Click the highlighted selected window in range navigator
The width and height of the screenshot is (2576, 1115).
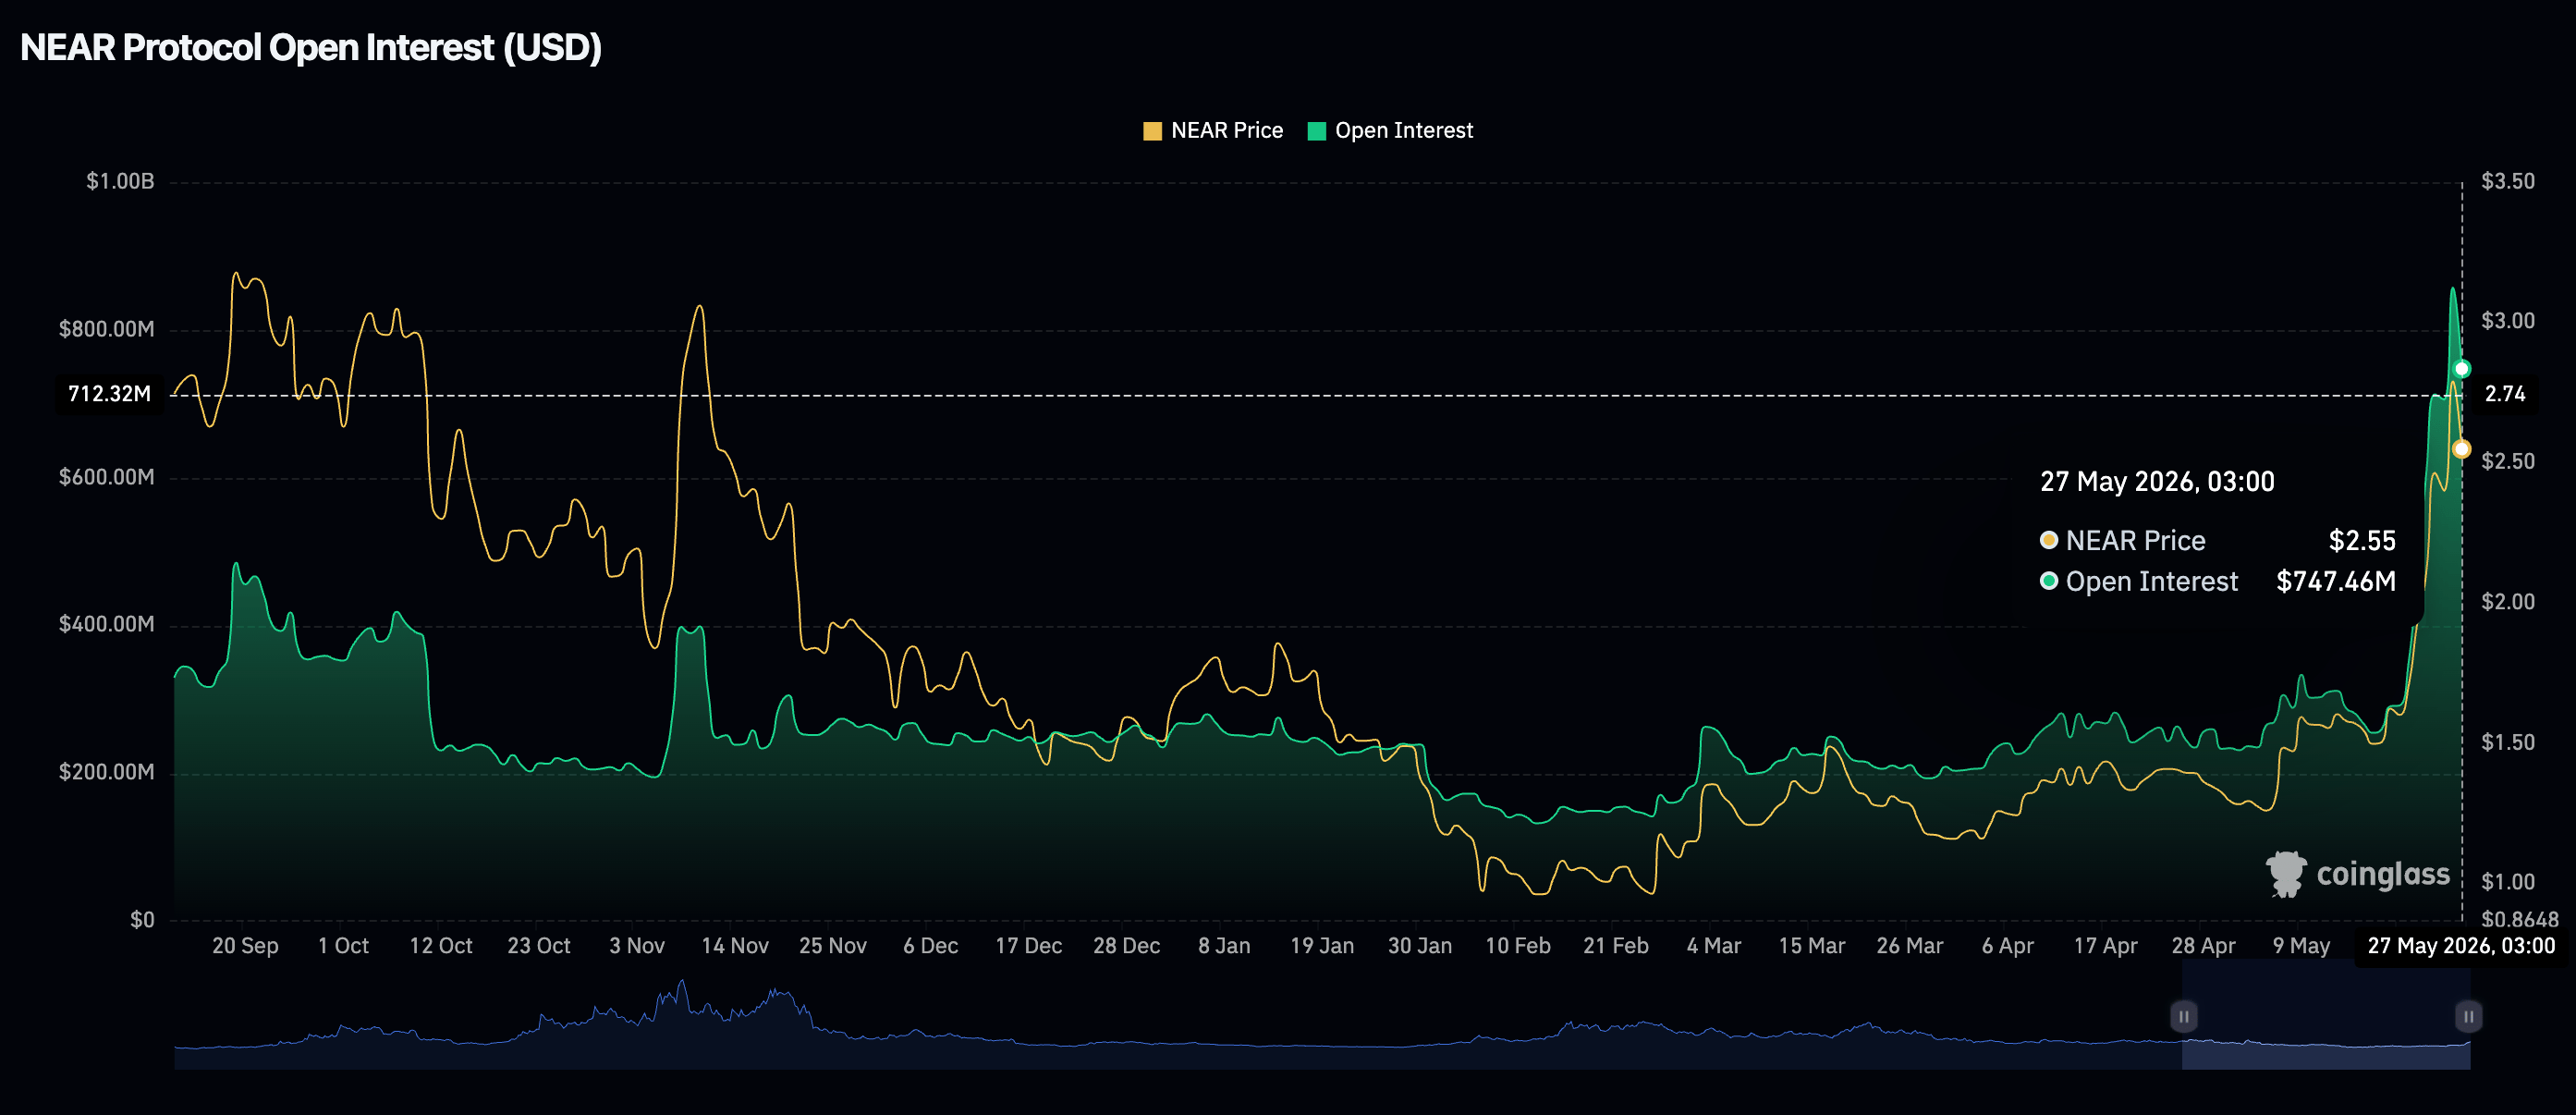coord(2326,1014)
